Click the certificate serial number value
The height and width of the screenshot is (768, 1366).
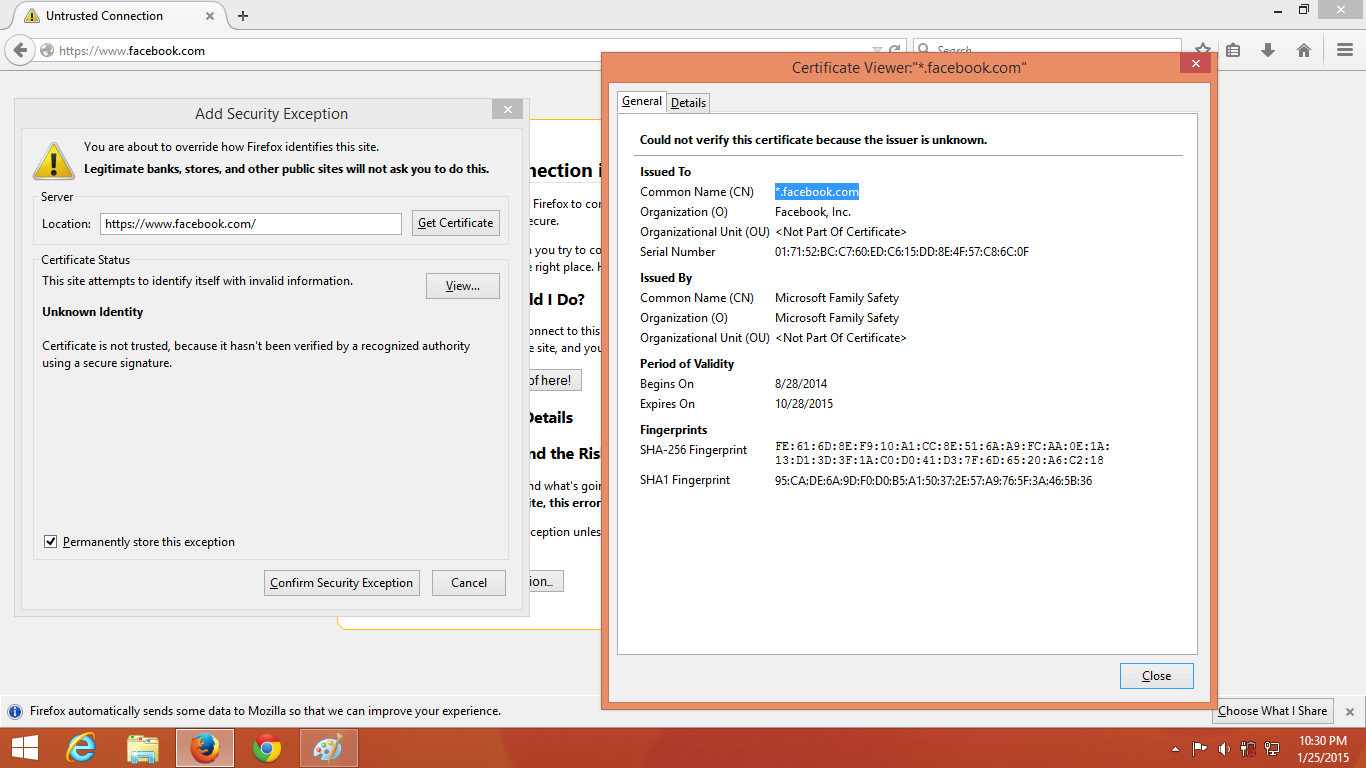(x=902, y=252)
